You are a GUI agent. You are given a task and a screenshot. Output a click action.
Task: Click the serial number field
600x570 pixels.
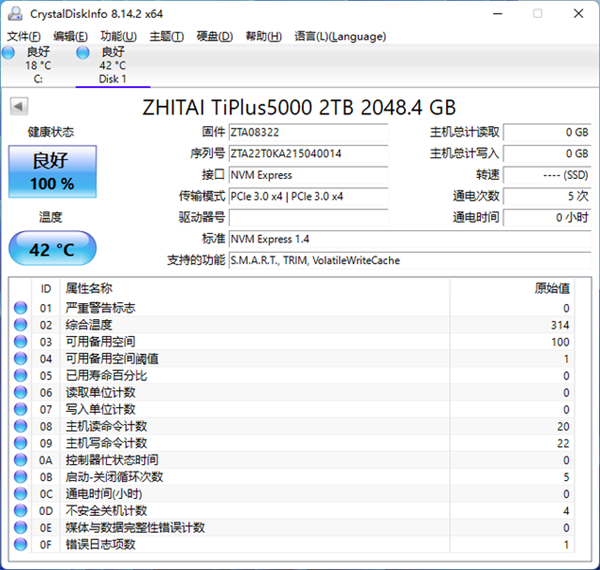[x=307, y=154]
